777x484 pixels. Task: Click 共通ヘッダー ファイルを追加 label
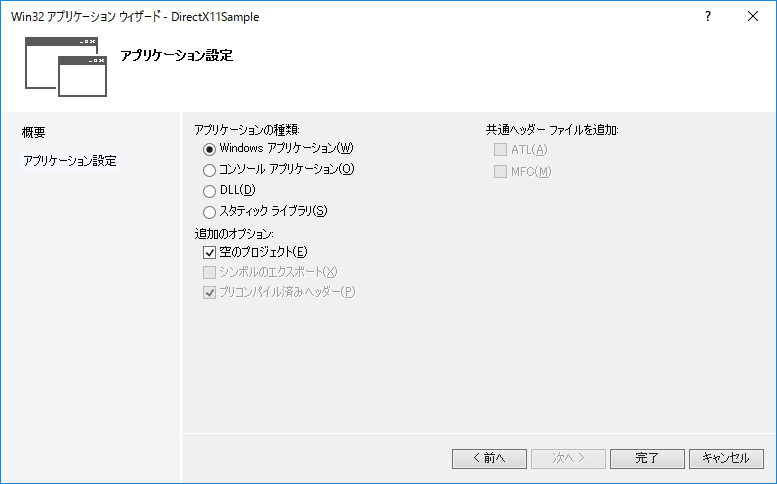(x=552, y=130)
